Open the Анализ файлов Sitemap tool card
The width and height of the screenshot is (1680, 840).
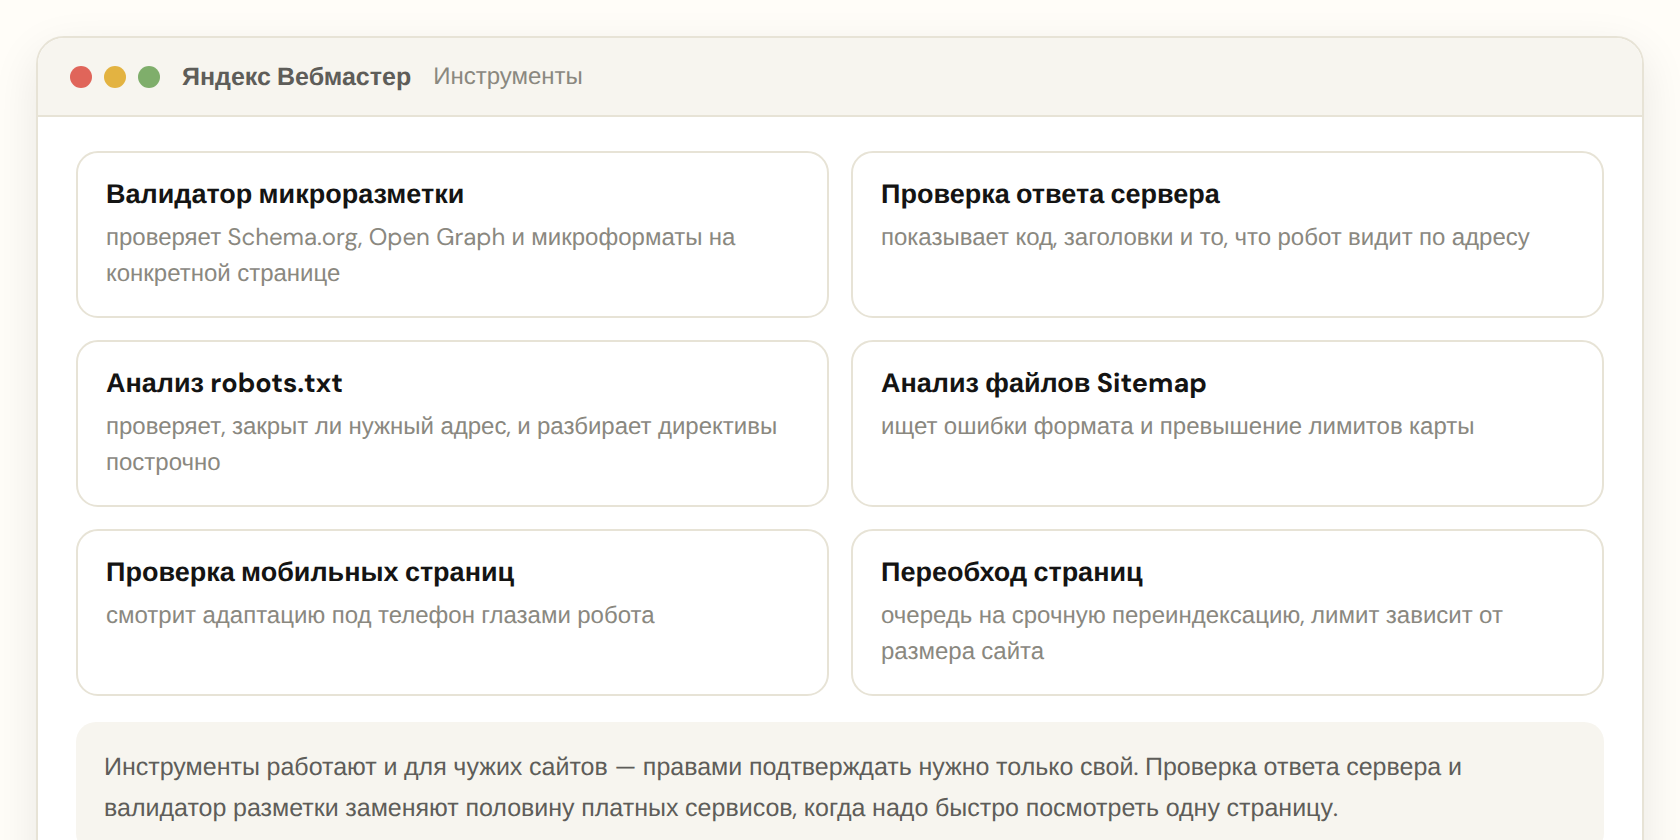[1227, 423]
